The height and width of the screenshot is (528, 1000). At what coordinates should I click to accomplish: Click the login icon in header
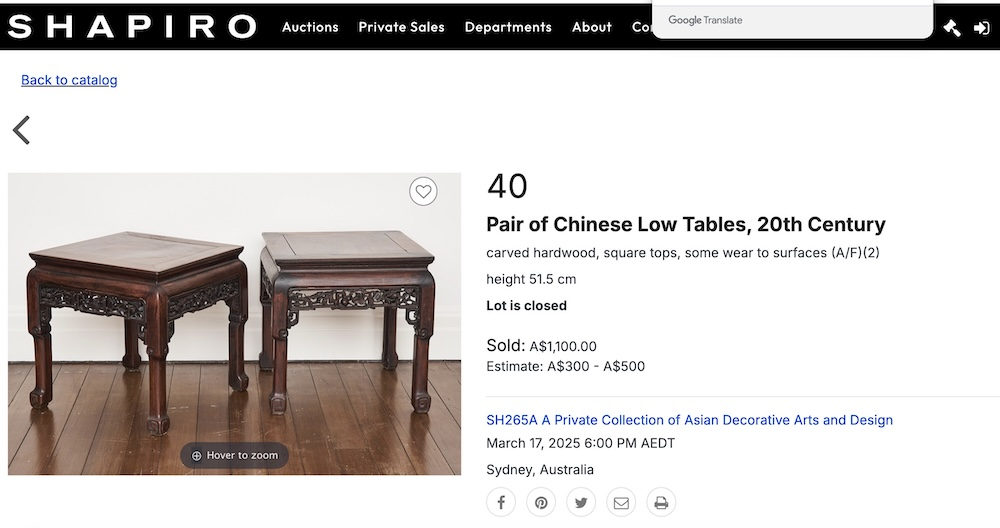(x=981, y=28)
